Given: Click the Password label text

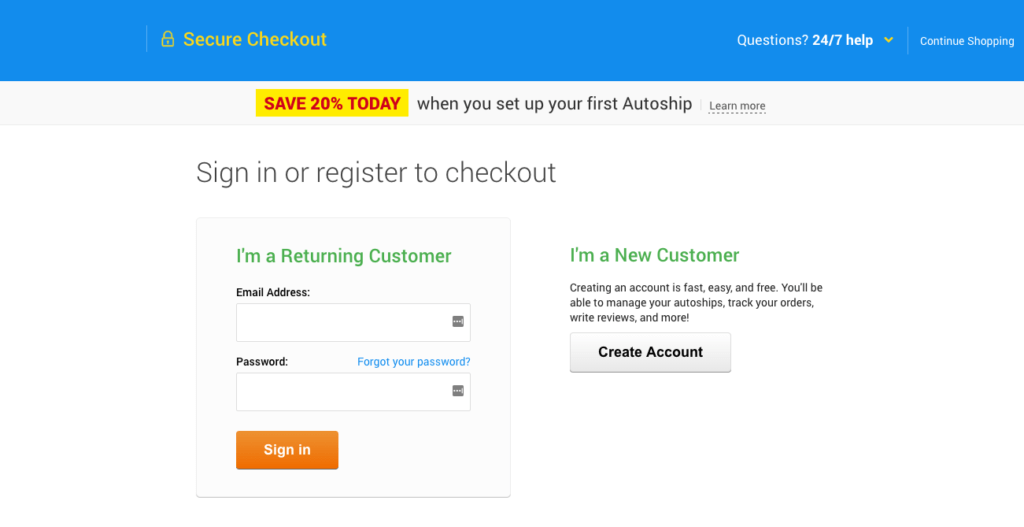Looking at the screenshot, I should pos(262,362).
